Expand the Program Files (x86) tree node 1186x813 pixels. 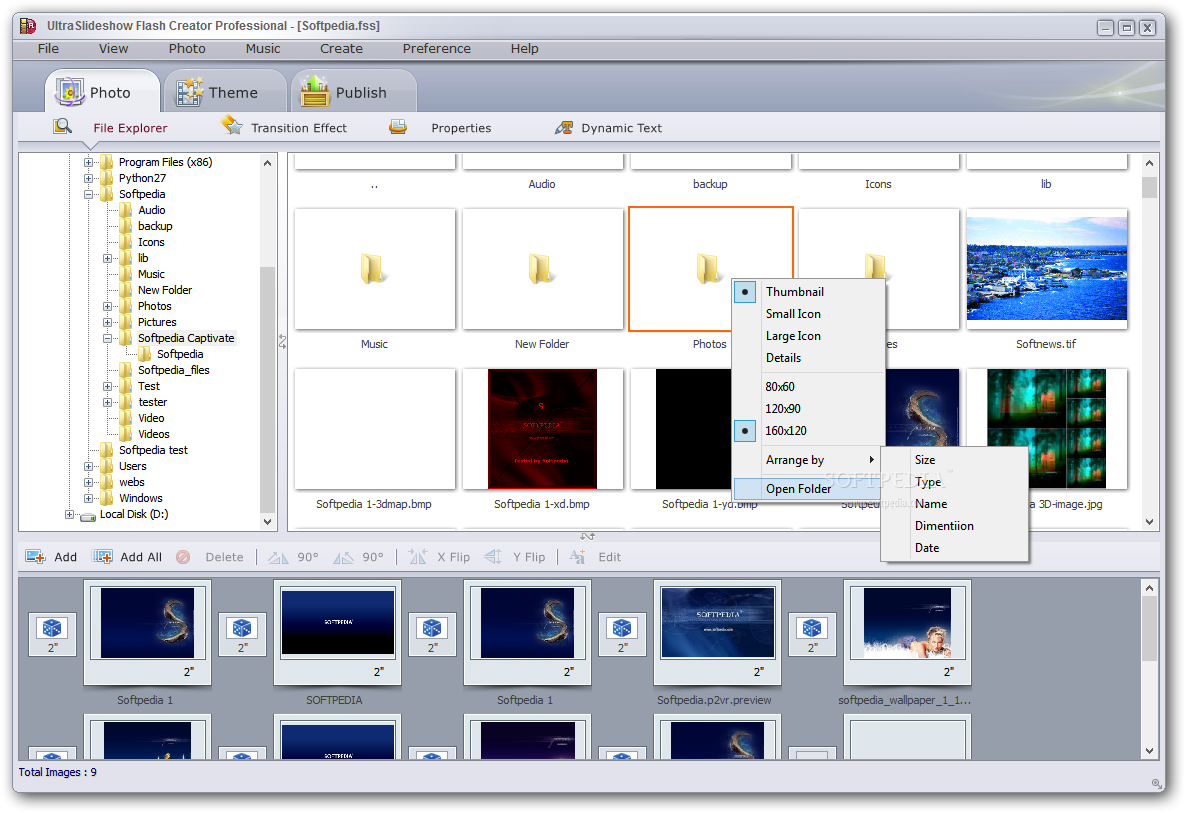tap(88, 162)
